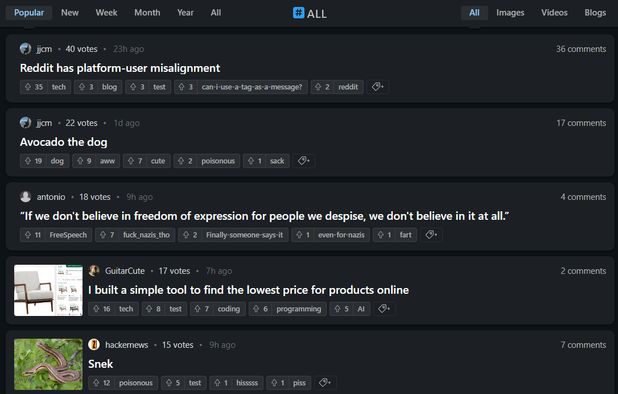618x394 pixels.
Task: Upvote the tech tag with 35 votes
Action: pyautogui.click(x=28, y=87)
